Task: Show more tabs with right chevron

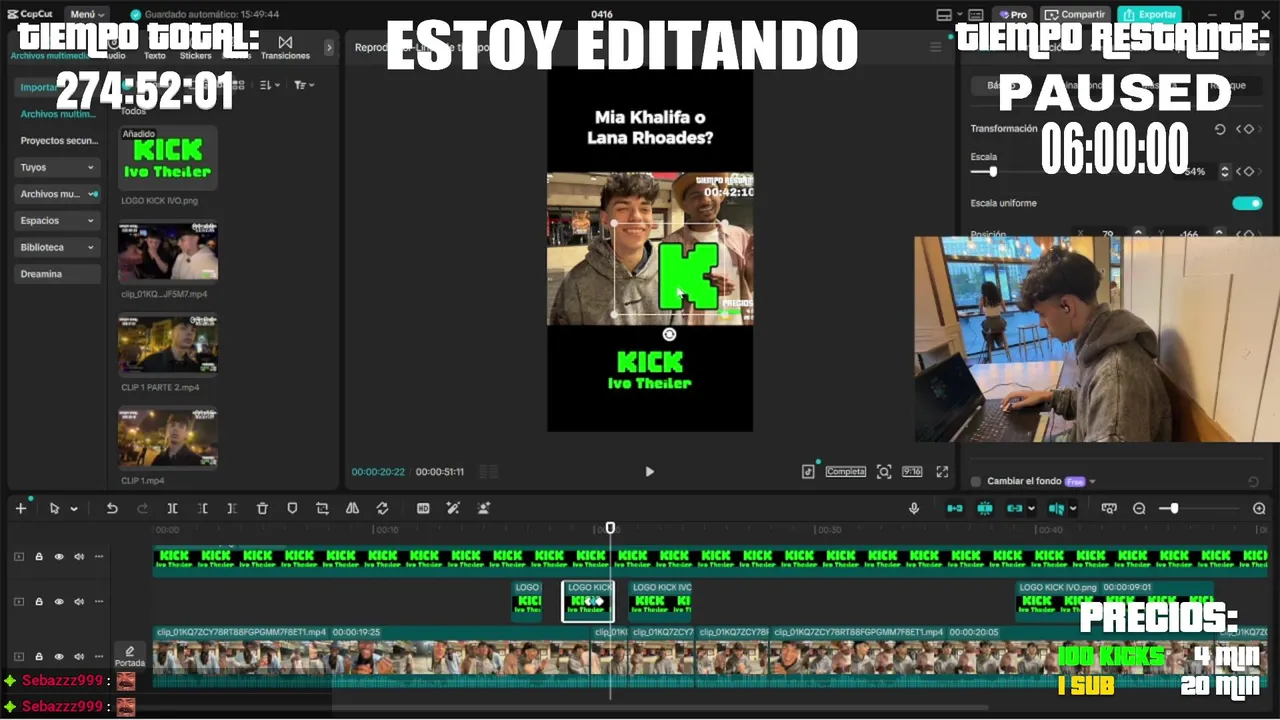Action: 329,47
